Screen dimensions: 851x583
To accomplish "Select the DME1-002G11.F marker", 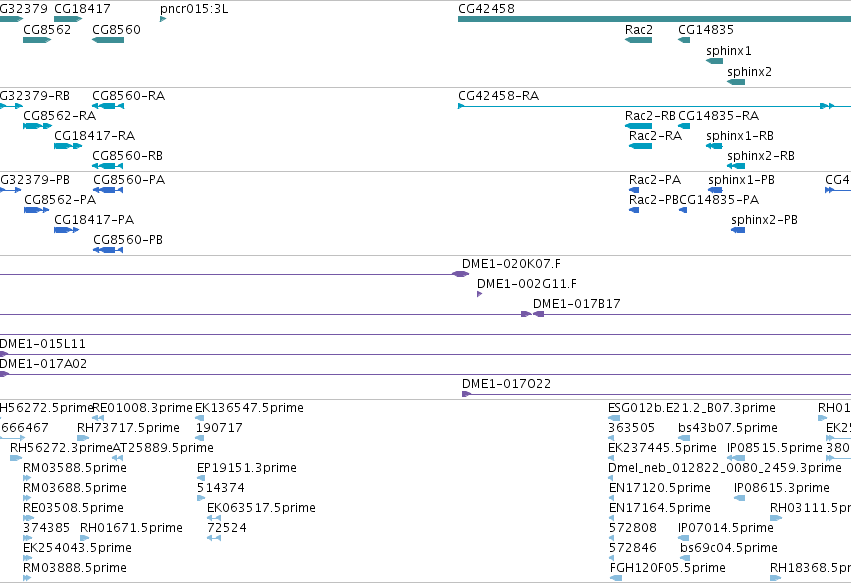I will pyautogui.click(x=480, y=294).
